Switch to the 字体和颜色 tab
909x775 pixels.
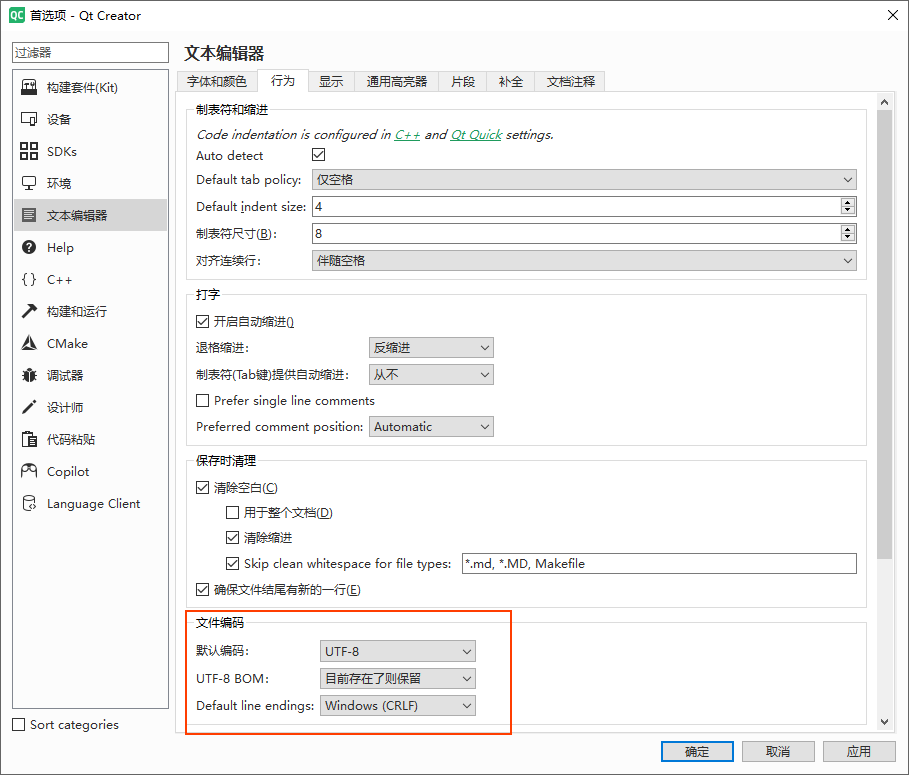217,82
